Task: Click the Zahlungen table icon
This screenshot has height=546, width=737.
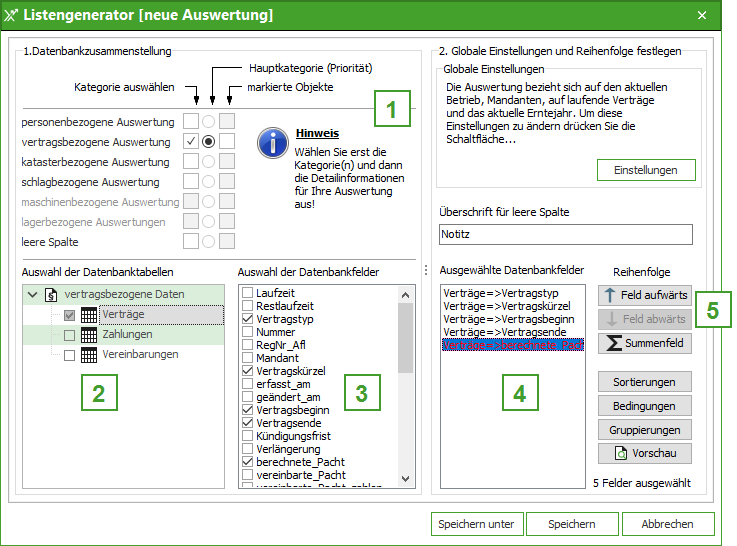Action: 89,335
